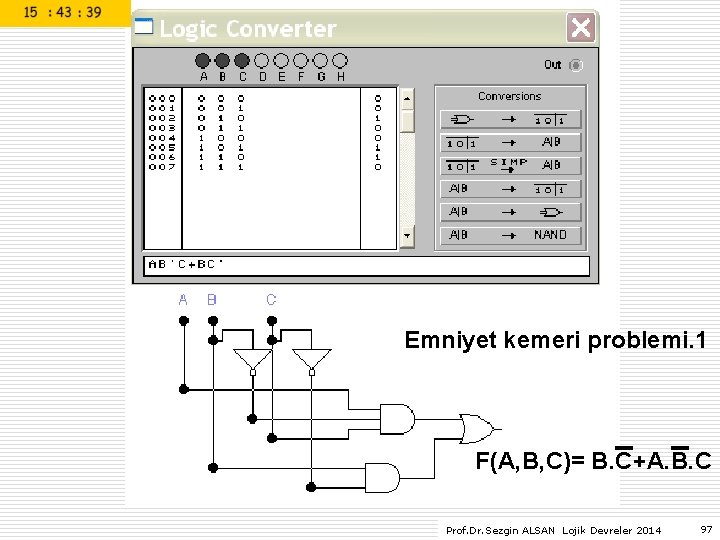Click the Out terminal indicator

[x=576, y=65]
